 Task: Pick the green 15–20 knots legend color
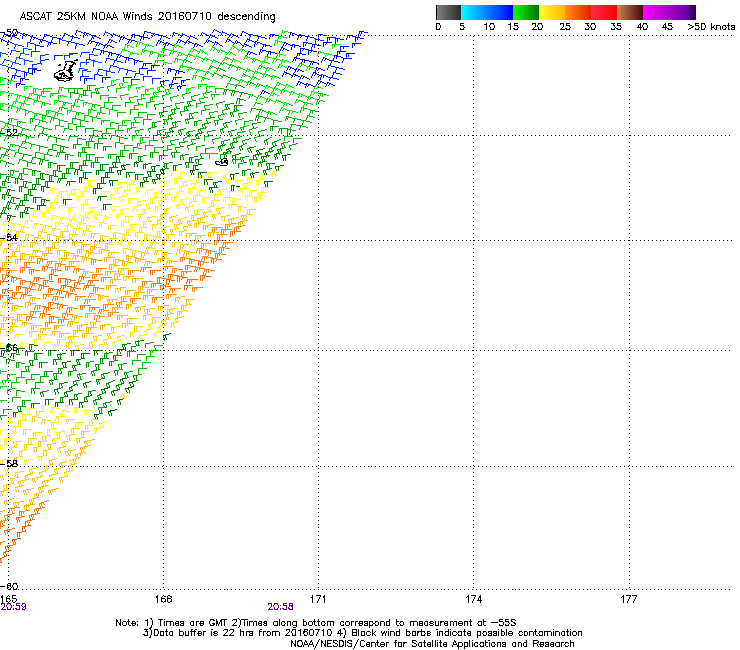click(x=527, y=12)
